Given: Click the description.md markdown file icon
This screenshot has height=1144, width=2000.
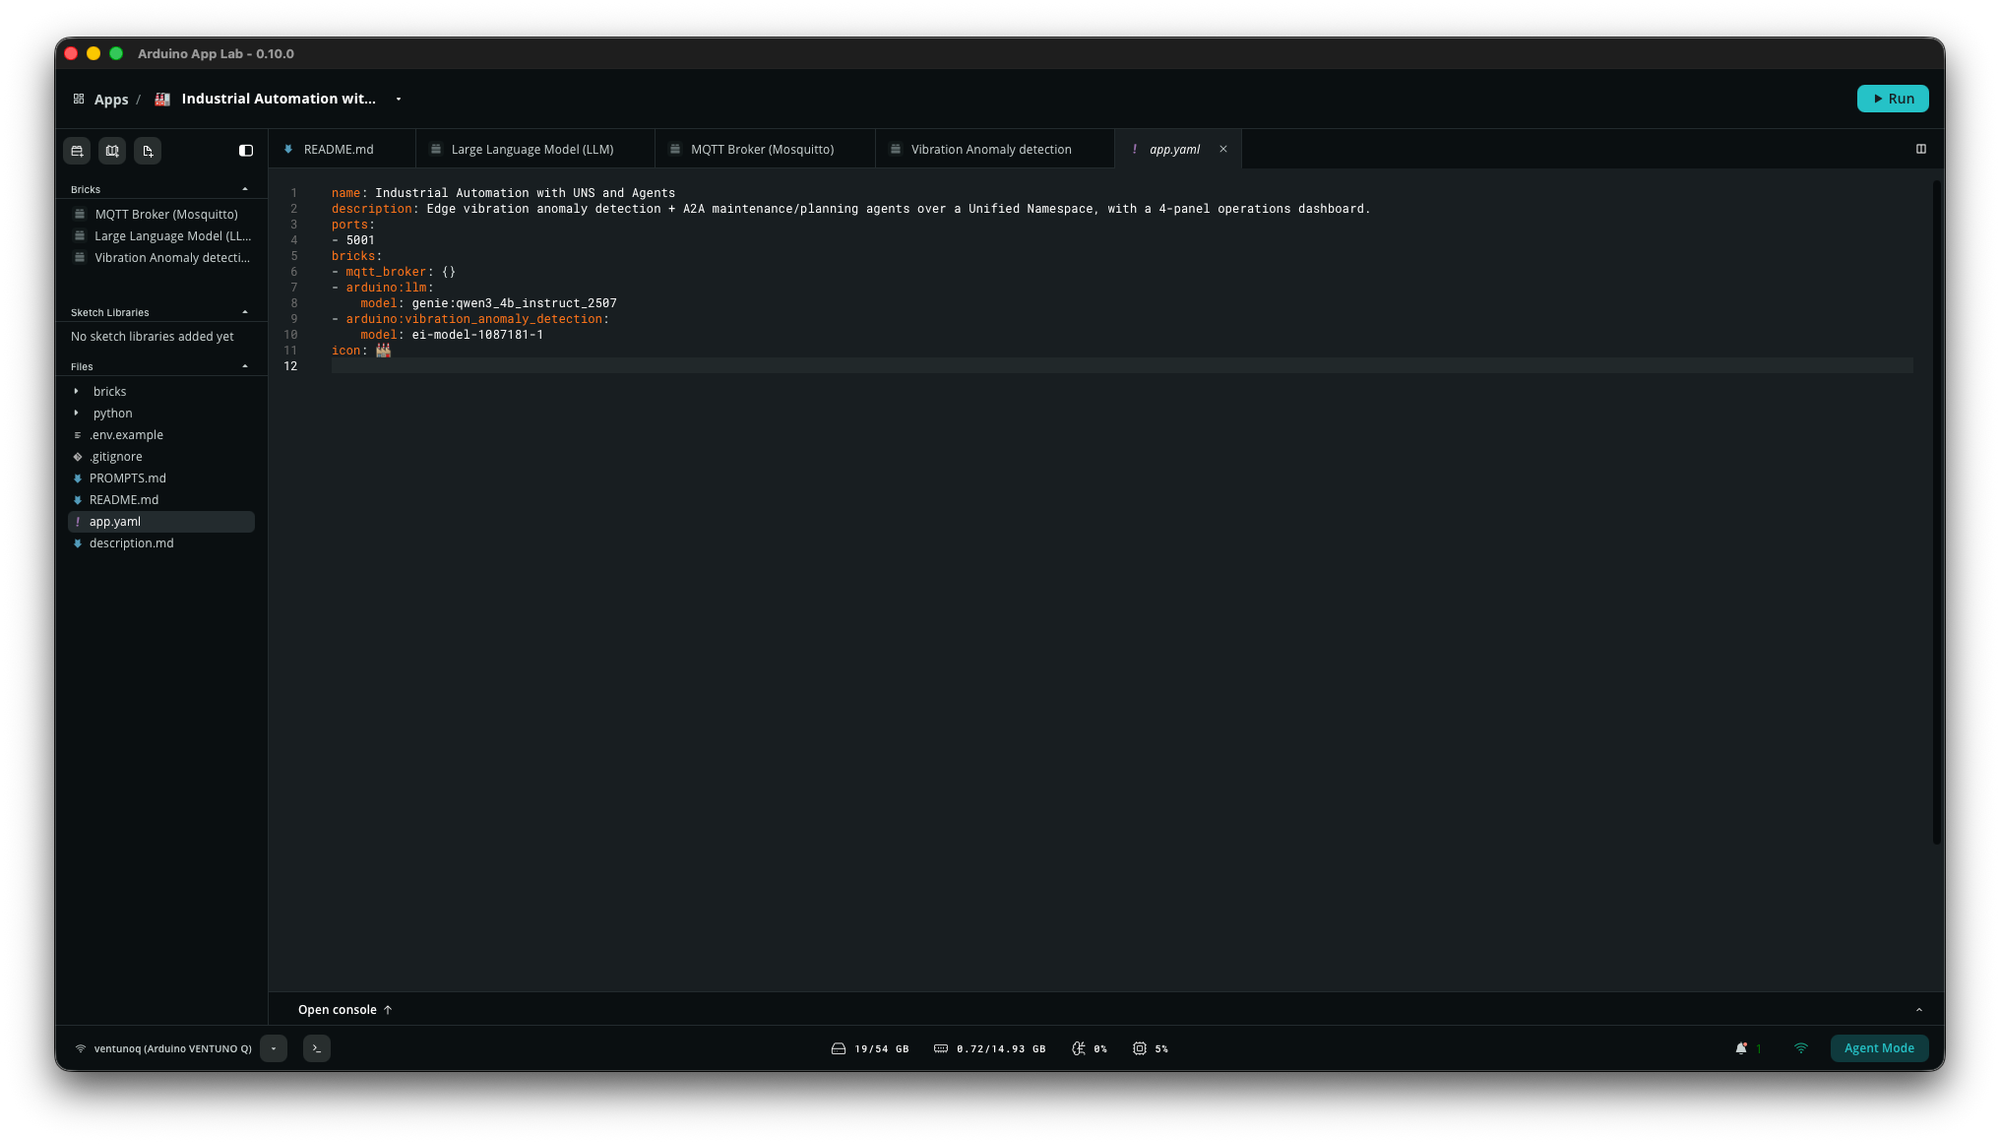Looking at the screenshot, I should (77, 544).
